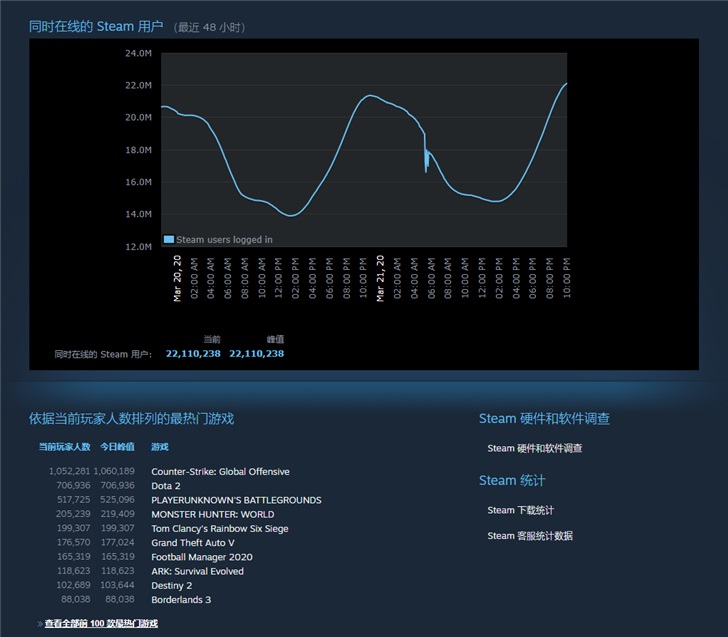Click the Mar 20, 20 axis marker
The height and width of the screenshot is (637, 728).
coord(177,278)
